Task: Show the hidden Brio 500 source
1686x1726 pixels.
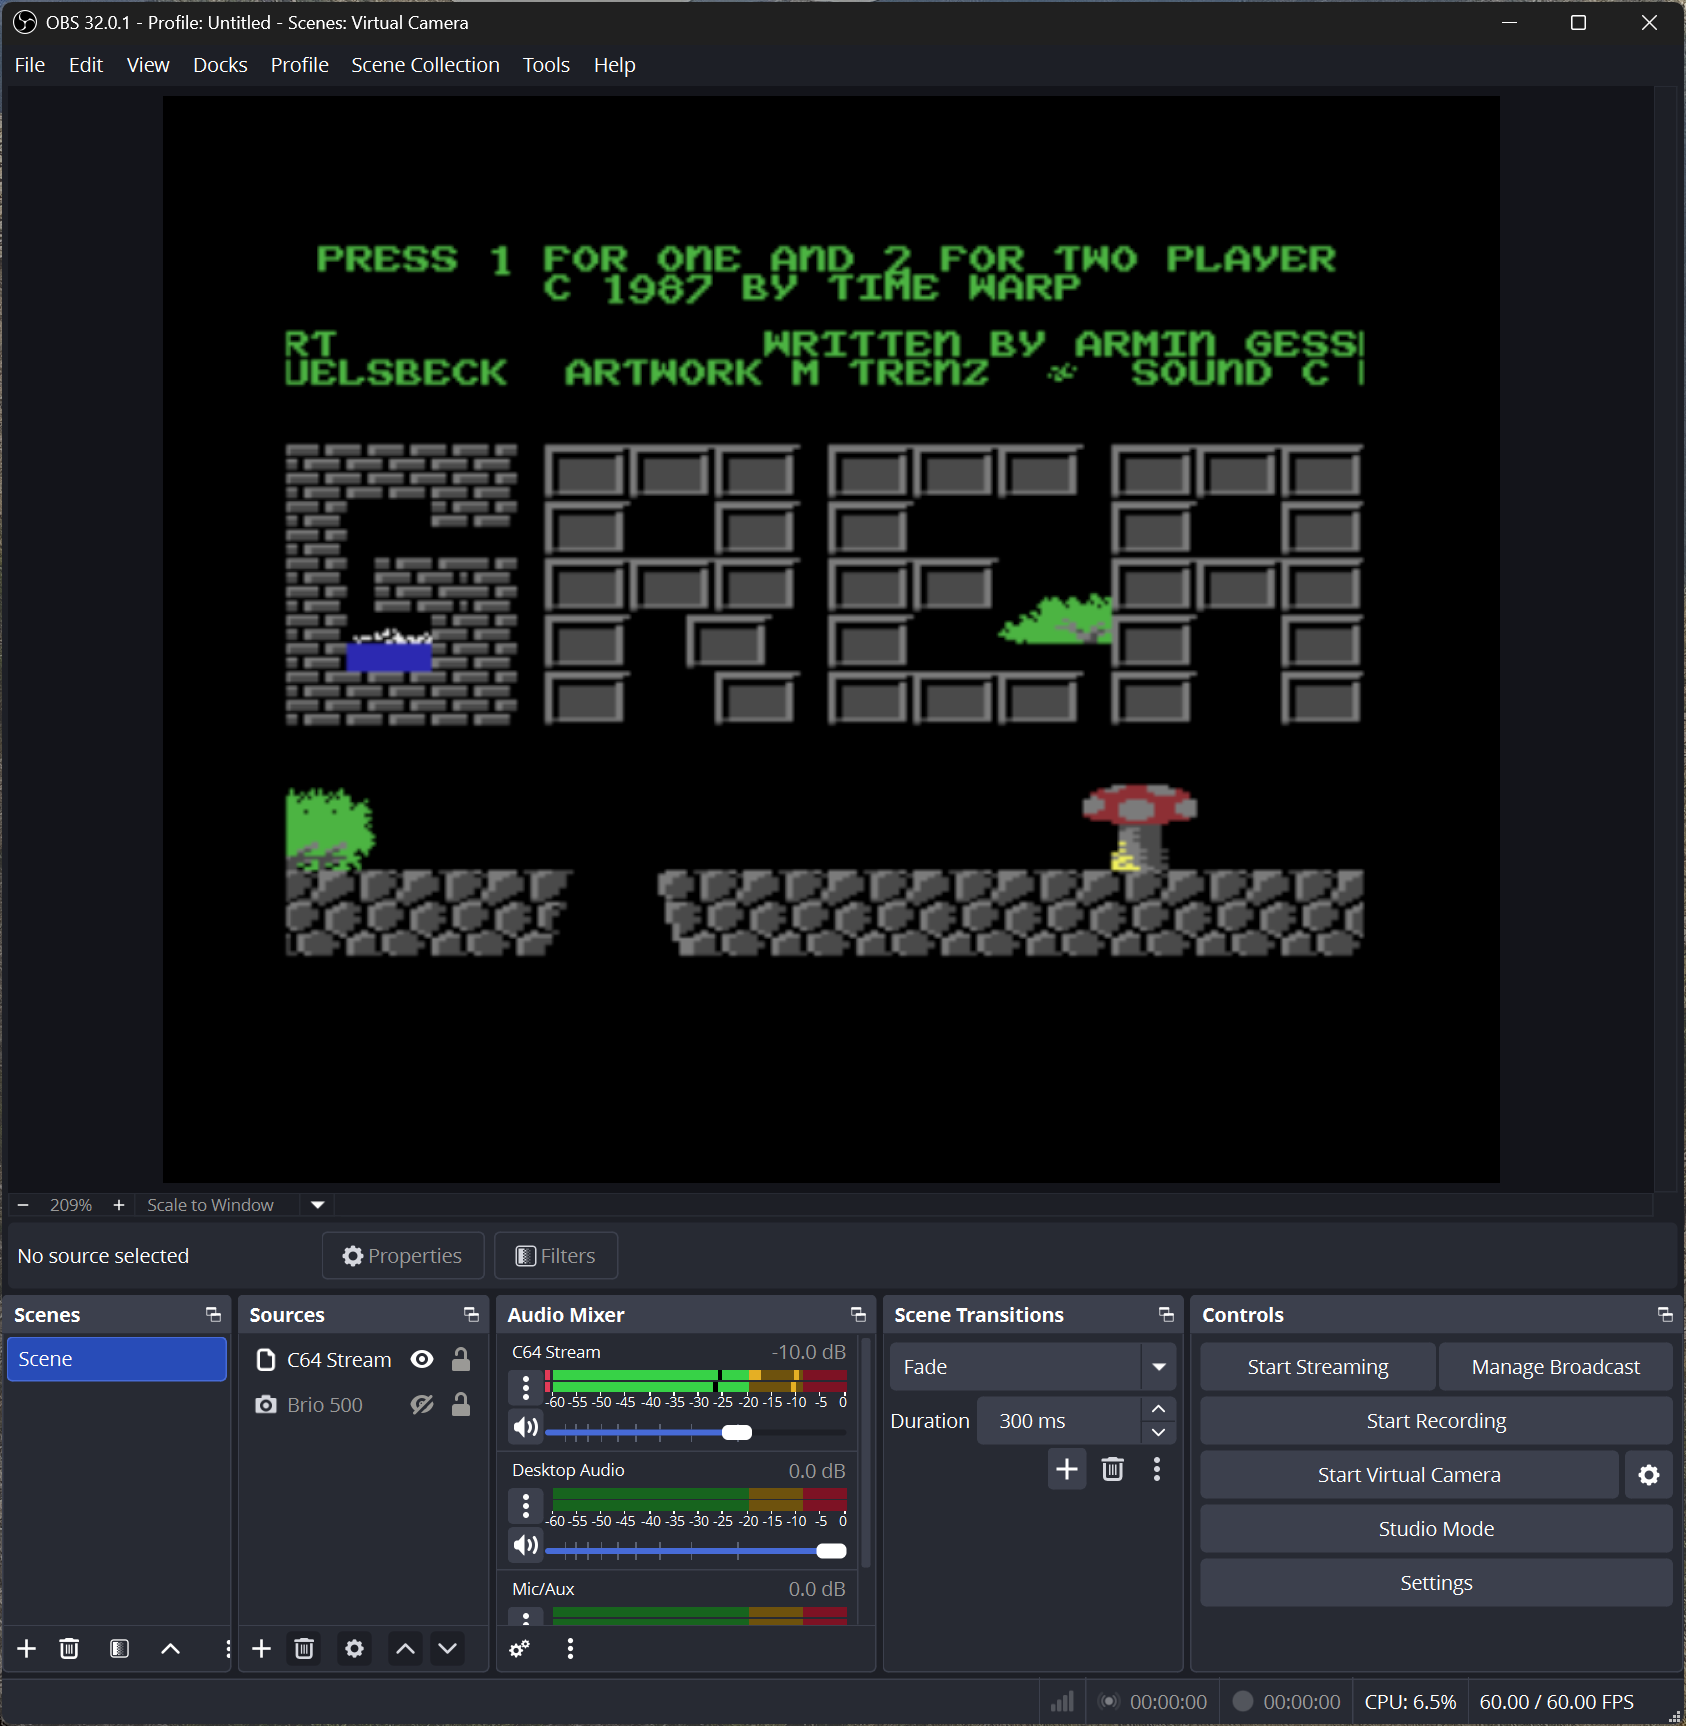Action: (421, 1404)
